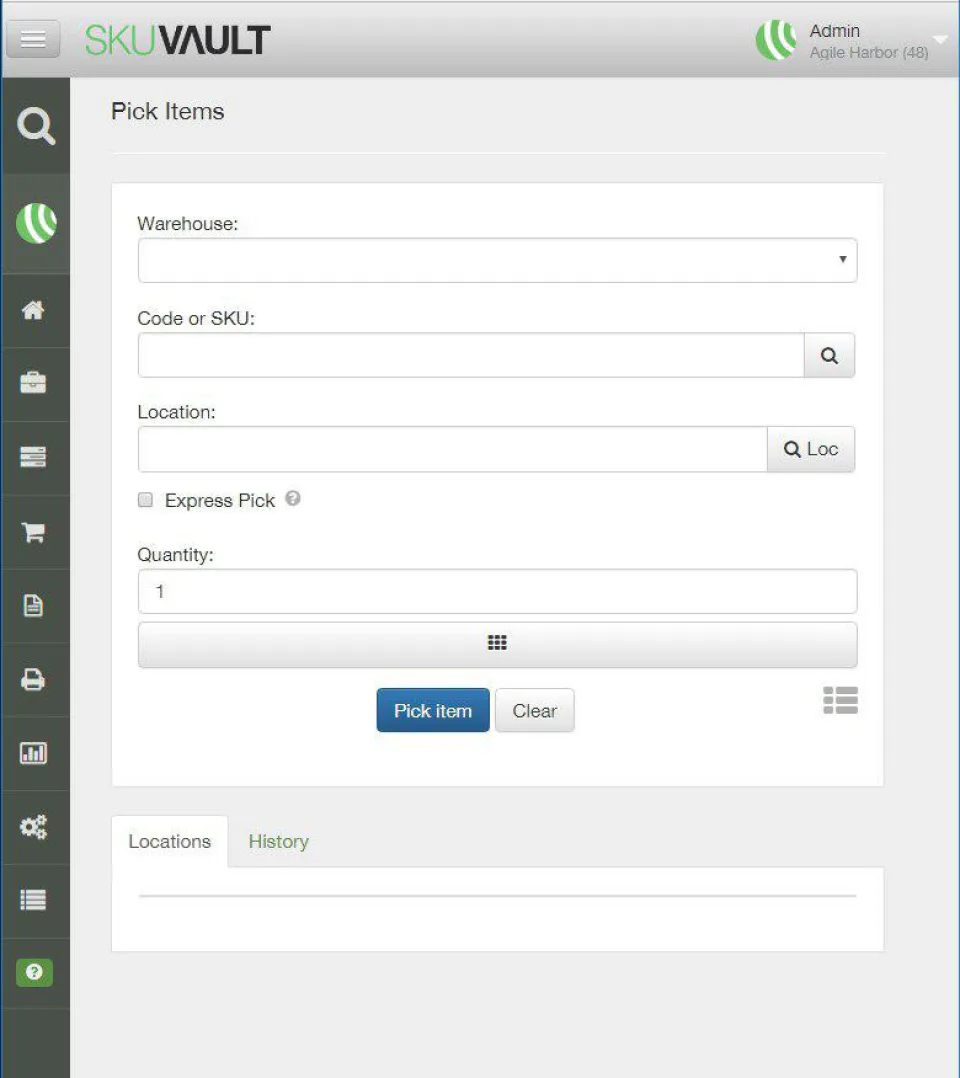This screenshot has height=1078, width=960.
Task: Click the help icon next to Express Pick
Action: (292, 498)
